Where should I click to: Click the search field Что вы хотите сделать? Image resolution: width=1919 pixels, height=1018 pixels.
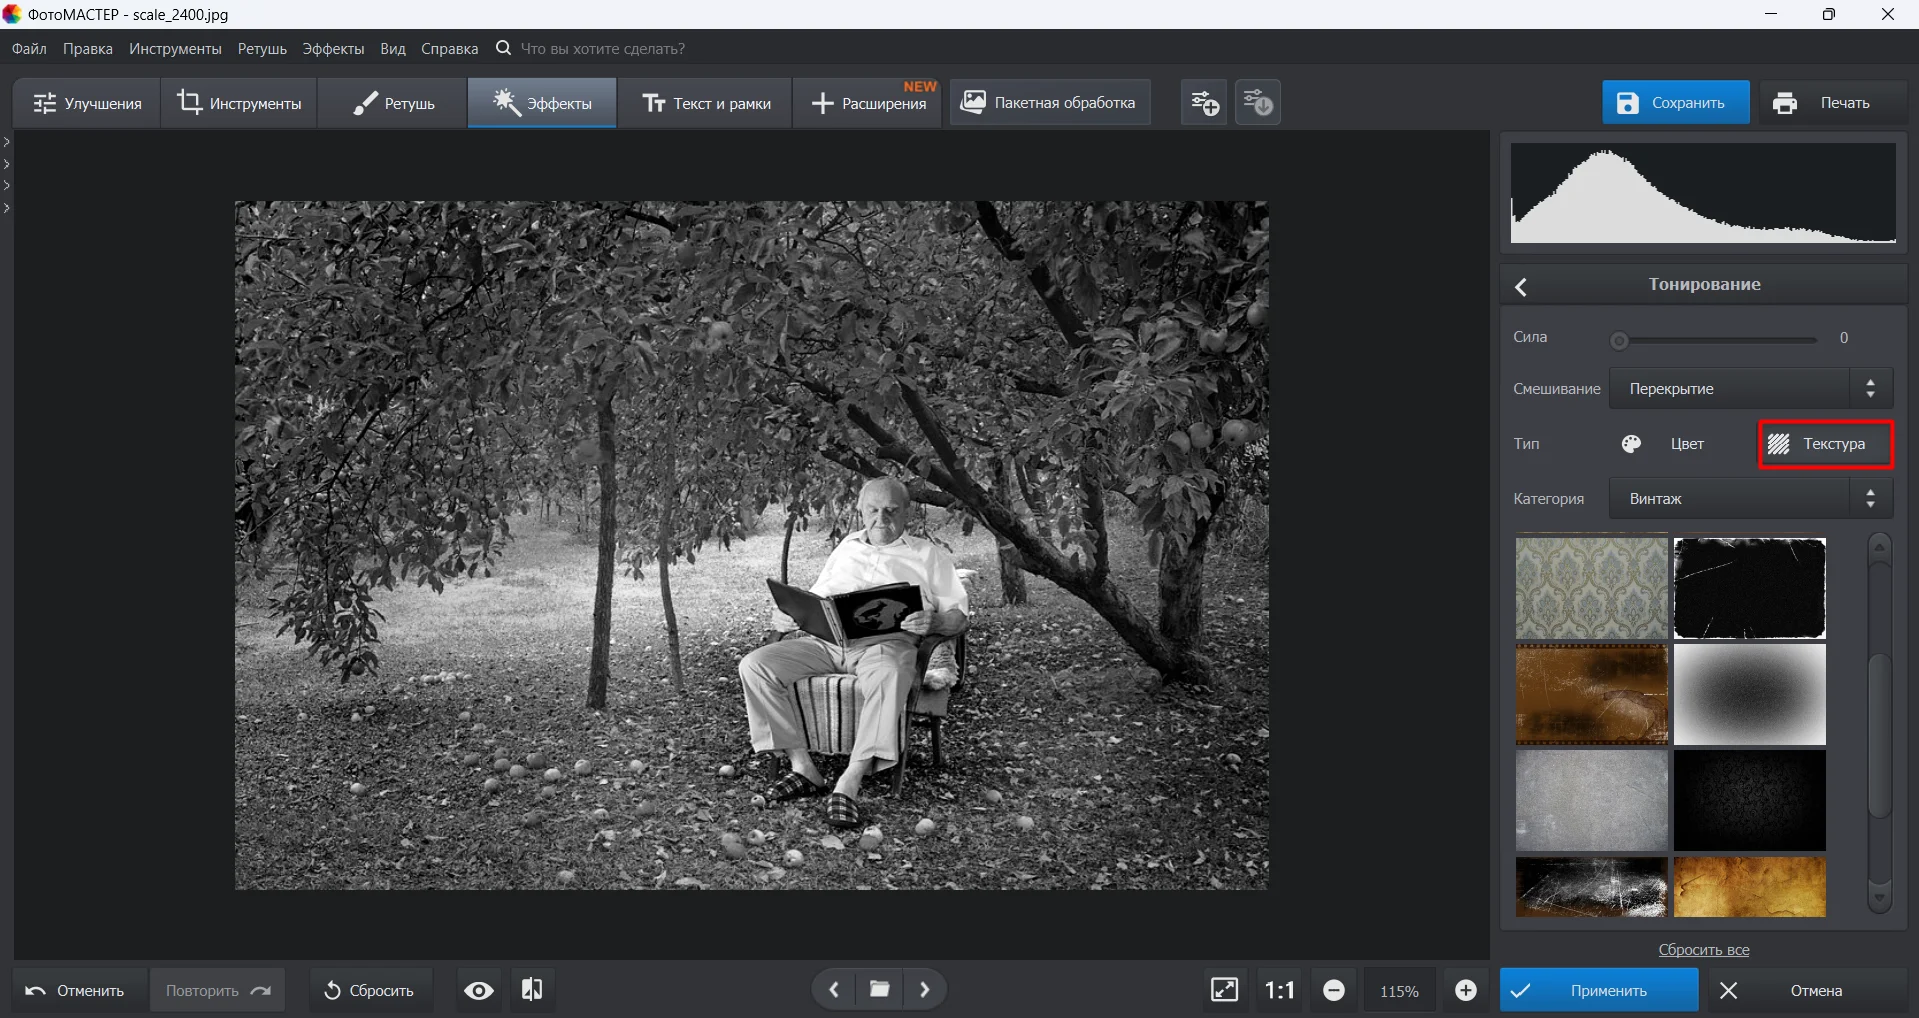tap(602, 48)
